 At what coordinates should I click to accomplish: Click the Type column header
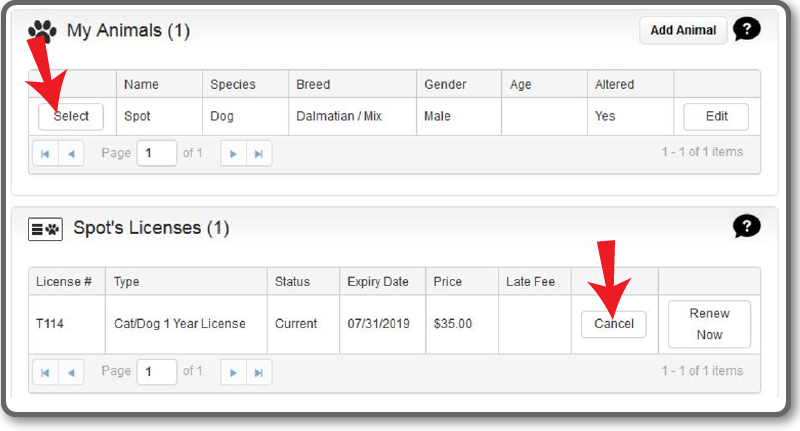point(186,282)
